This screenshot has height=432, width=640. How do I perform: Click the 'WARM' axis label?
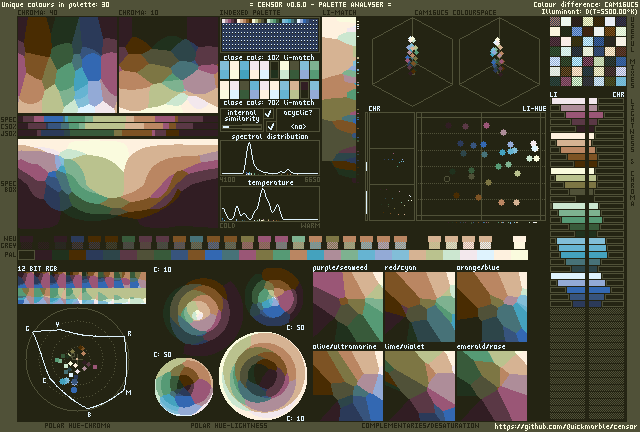pyautogui.click(x=311, y=225)
